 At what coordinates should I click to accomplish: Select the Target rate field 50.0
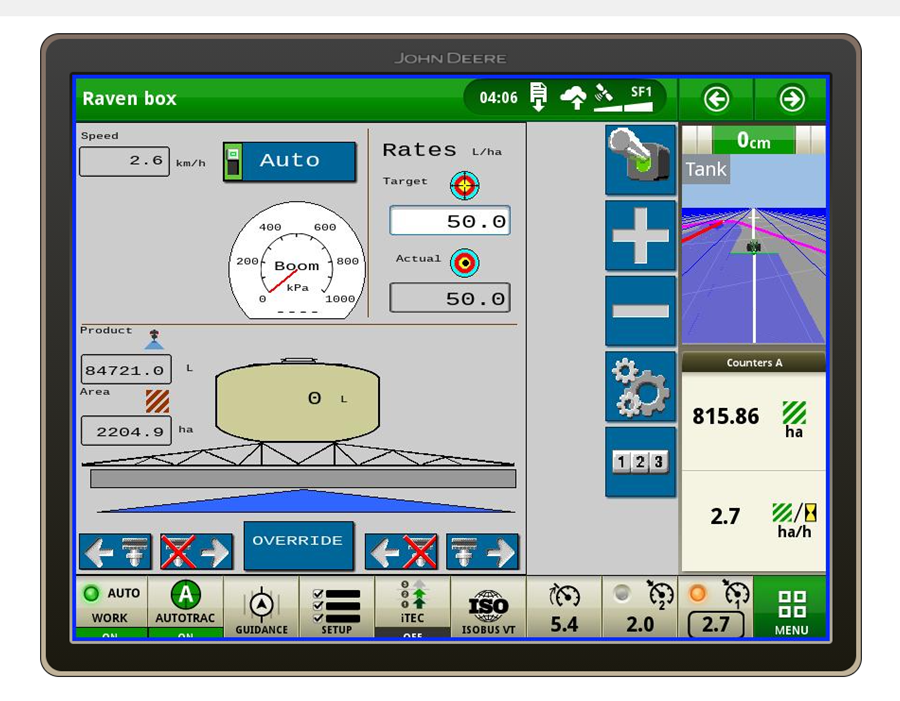tap(450, 221)
